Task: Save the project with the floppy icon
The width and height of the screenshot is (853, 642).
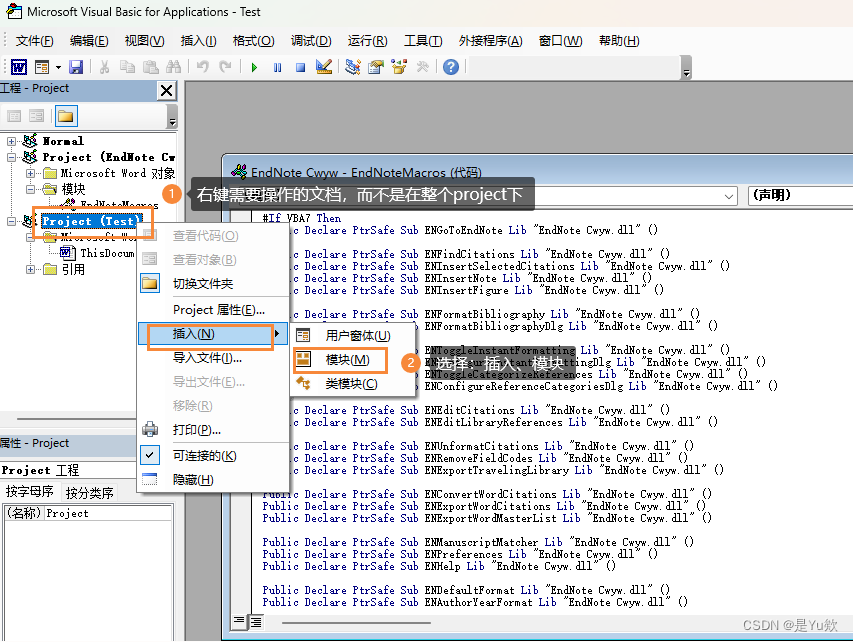Action: point(76,67)
